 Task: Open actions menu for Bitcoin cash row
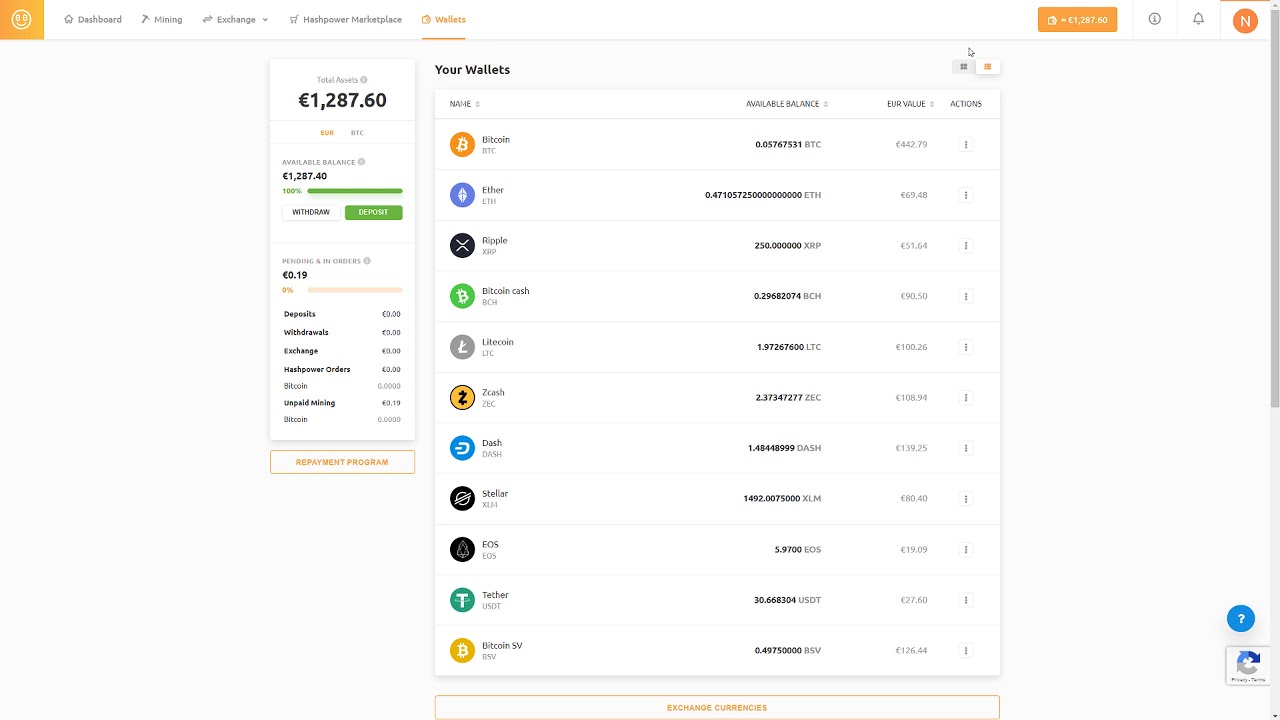966,296
